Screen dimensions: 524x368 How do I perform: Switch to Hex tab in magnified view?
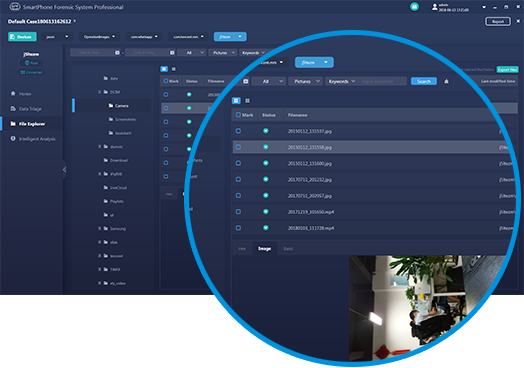pyautogui.click(x=242, y=249)
